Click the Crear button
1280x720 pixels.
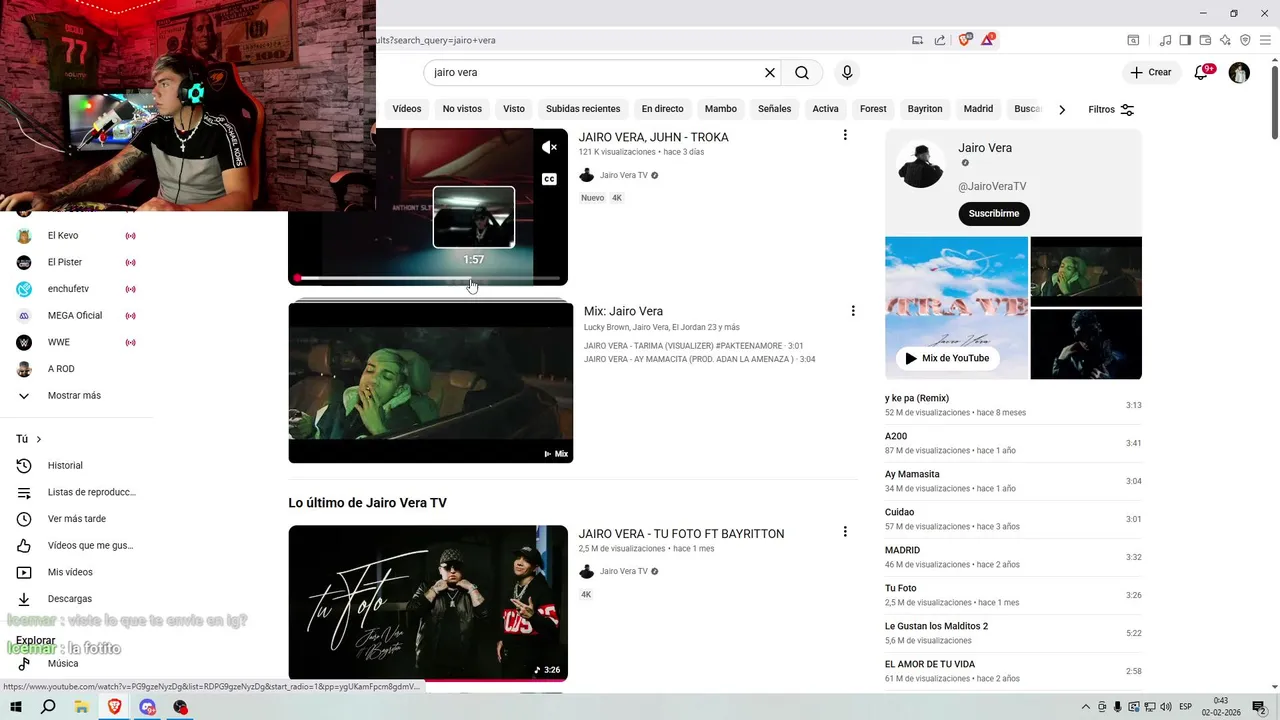tap(1151, 72)
